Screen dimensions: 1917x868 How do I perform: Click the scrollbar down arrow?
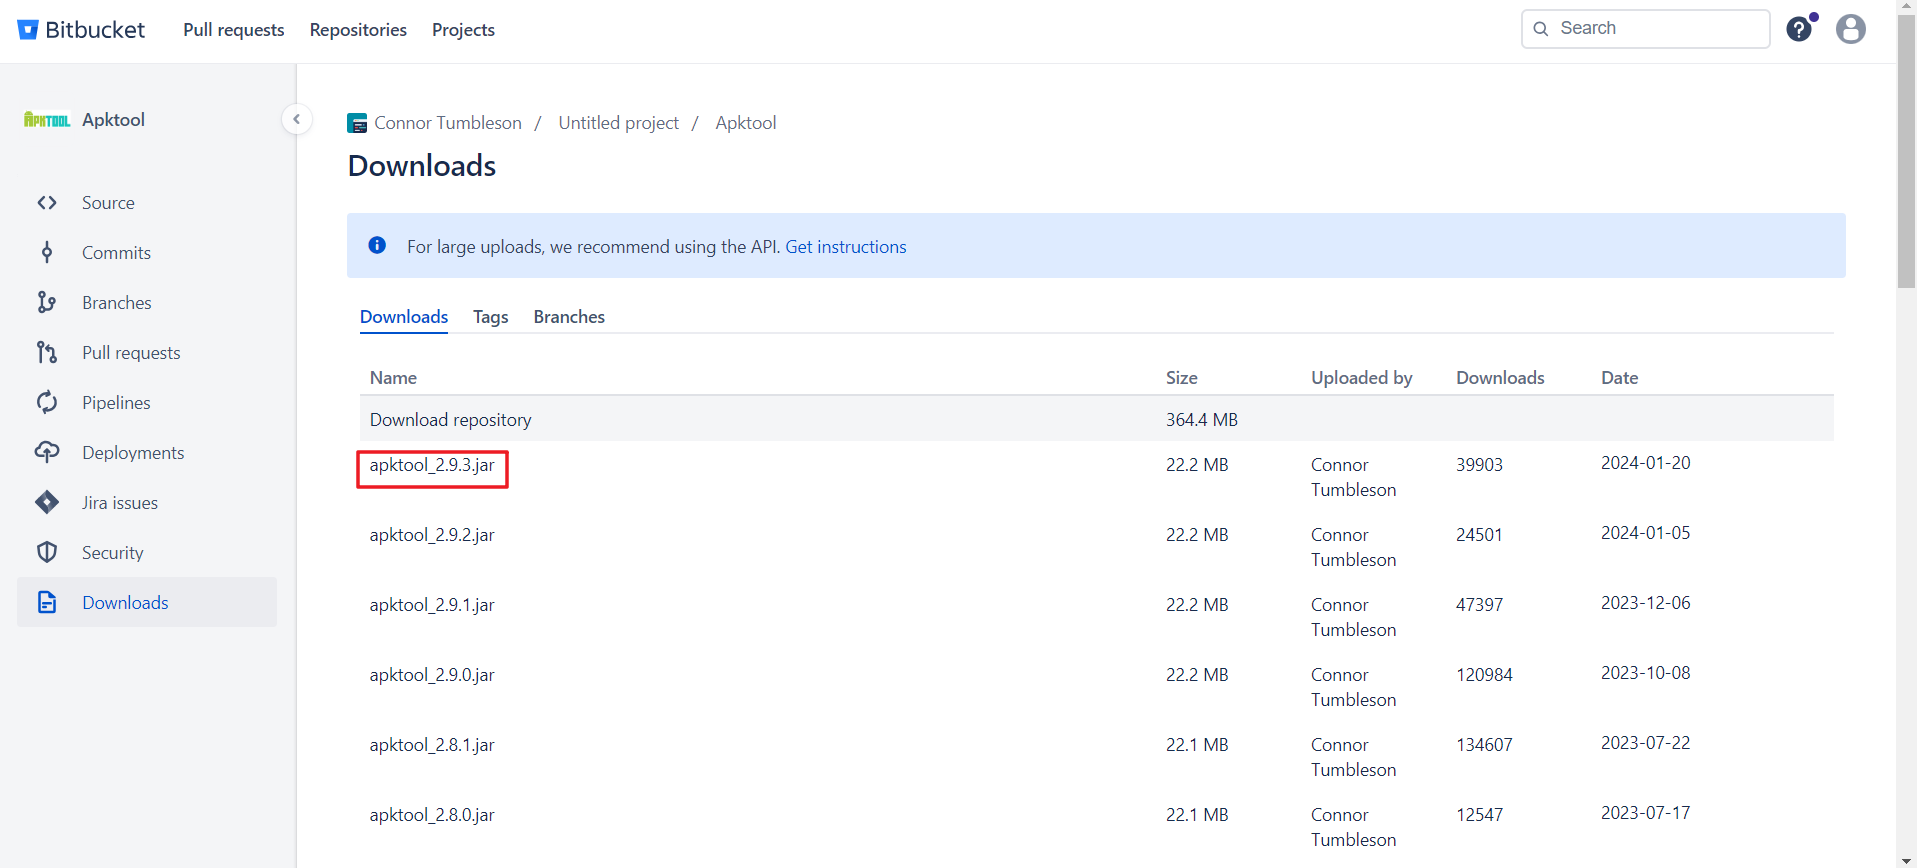[x=1906, y=860]
